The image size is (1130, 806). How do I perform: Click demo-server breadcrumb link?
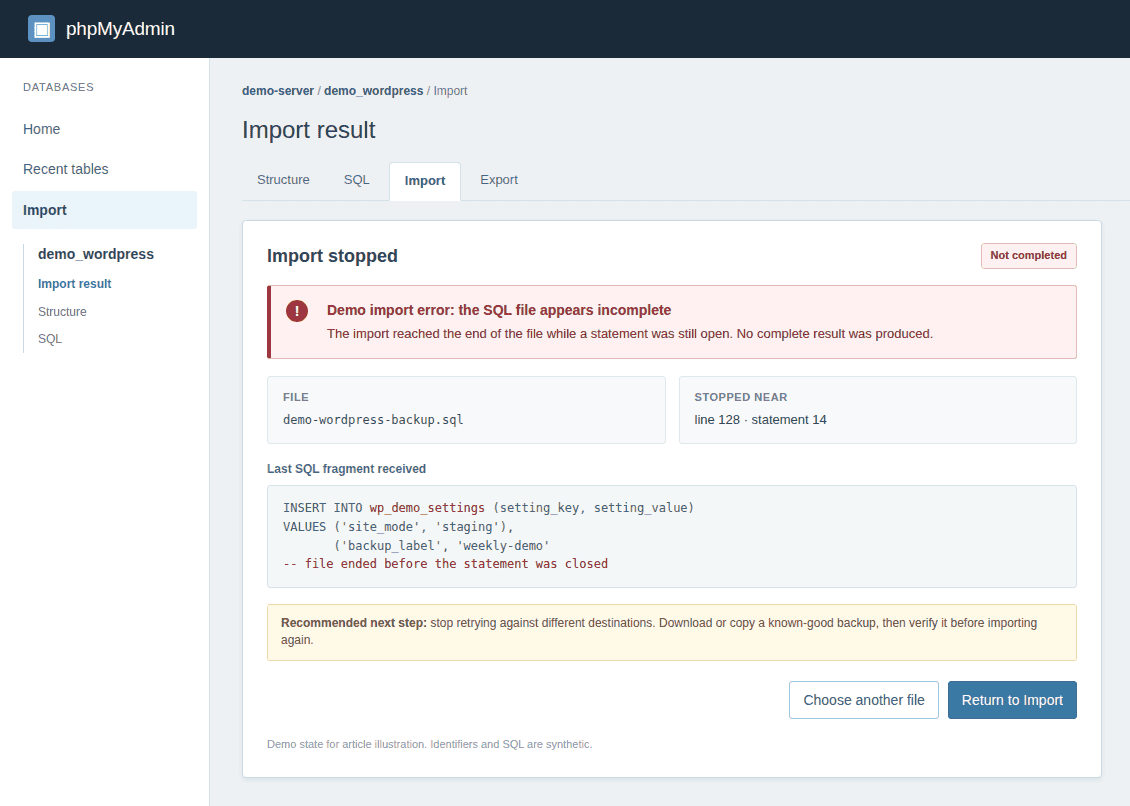point(278,91)
